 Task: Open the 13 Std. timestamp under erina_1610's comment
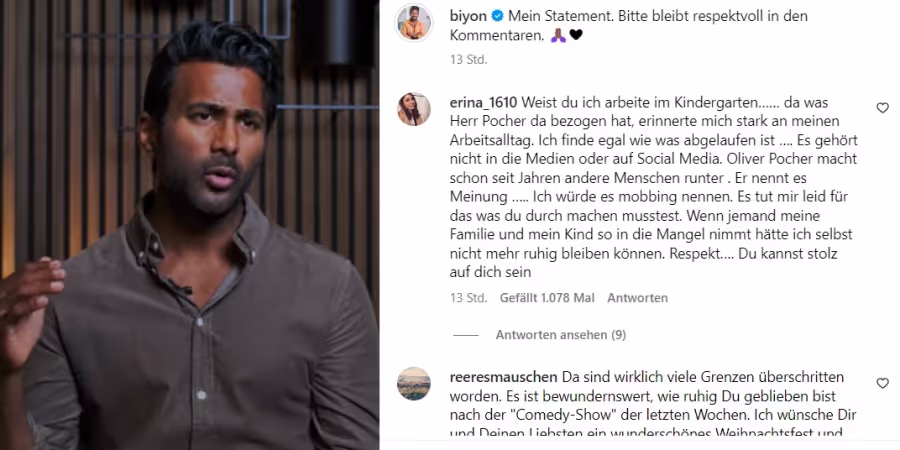tap(468, 298)
